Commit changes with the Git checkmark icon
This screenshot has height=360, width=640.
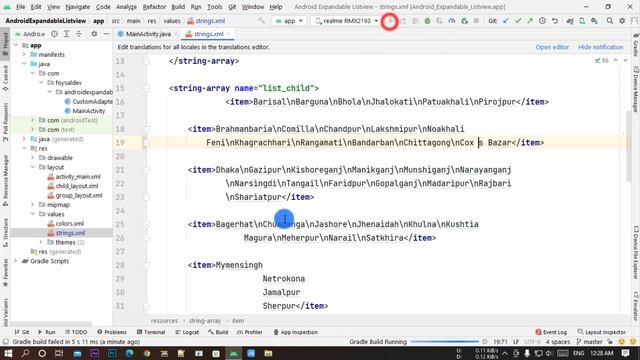pos(518,21)
